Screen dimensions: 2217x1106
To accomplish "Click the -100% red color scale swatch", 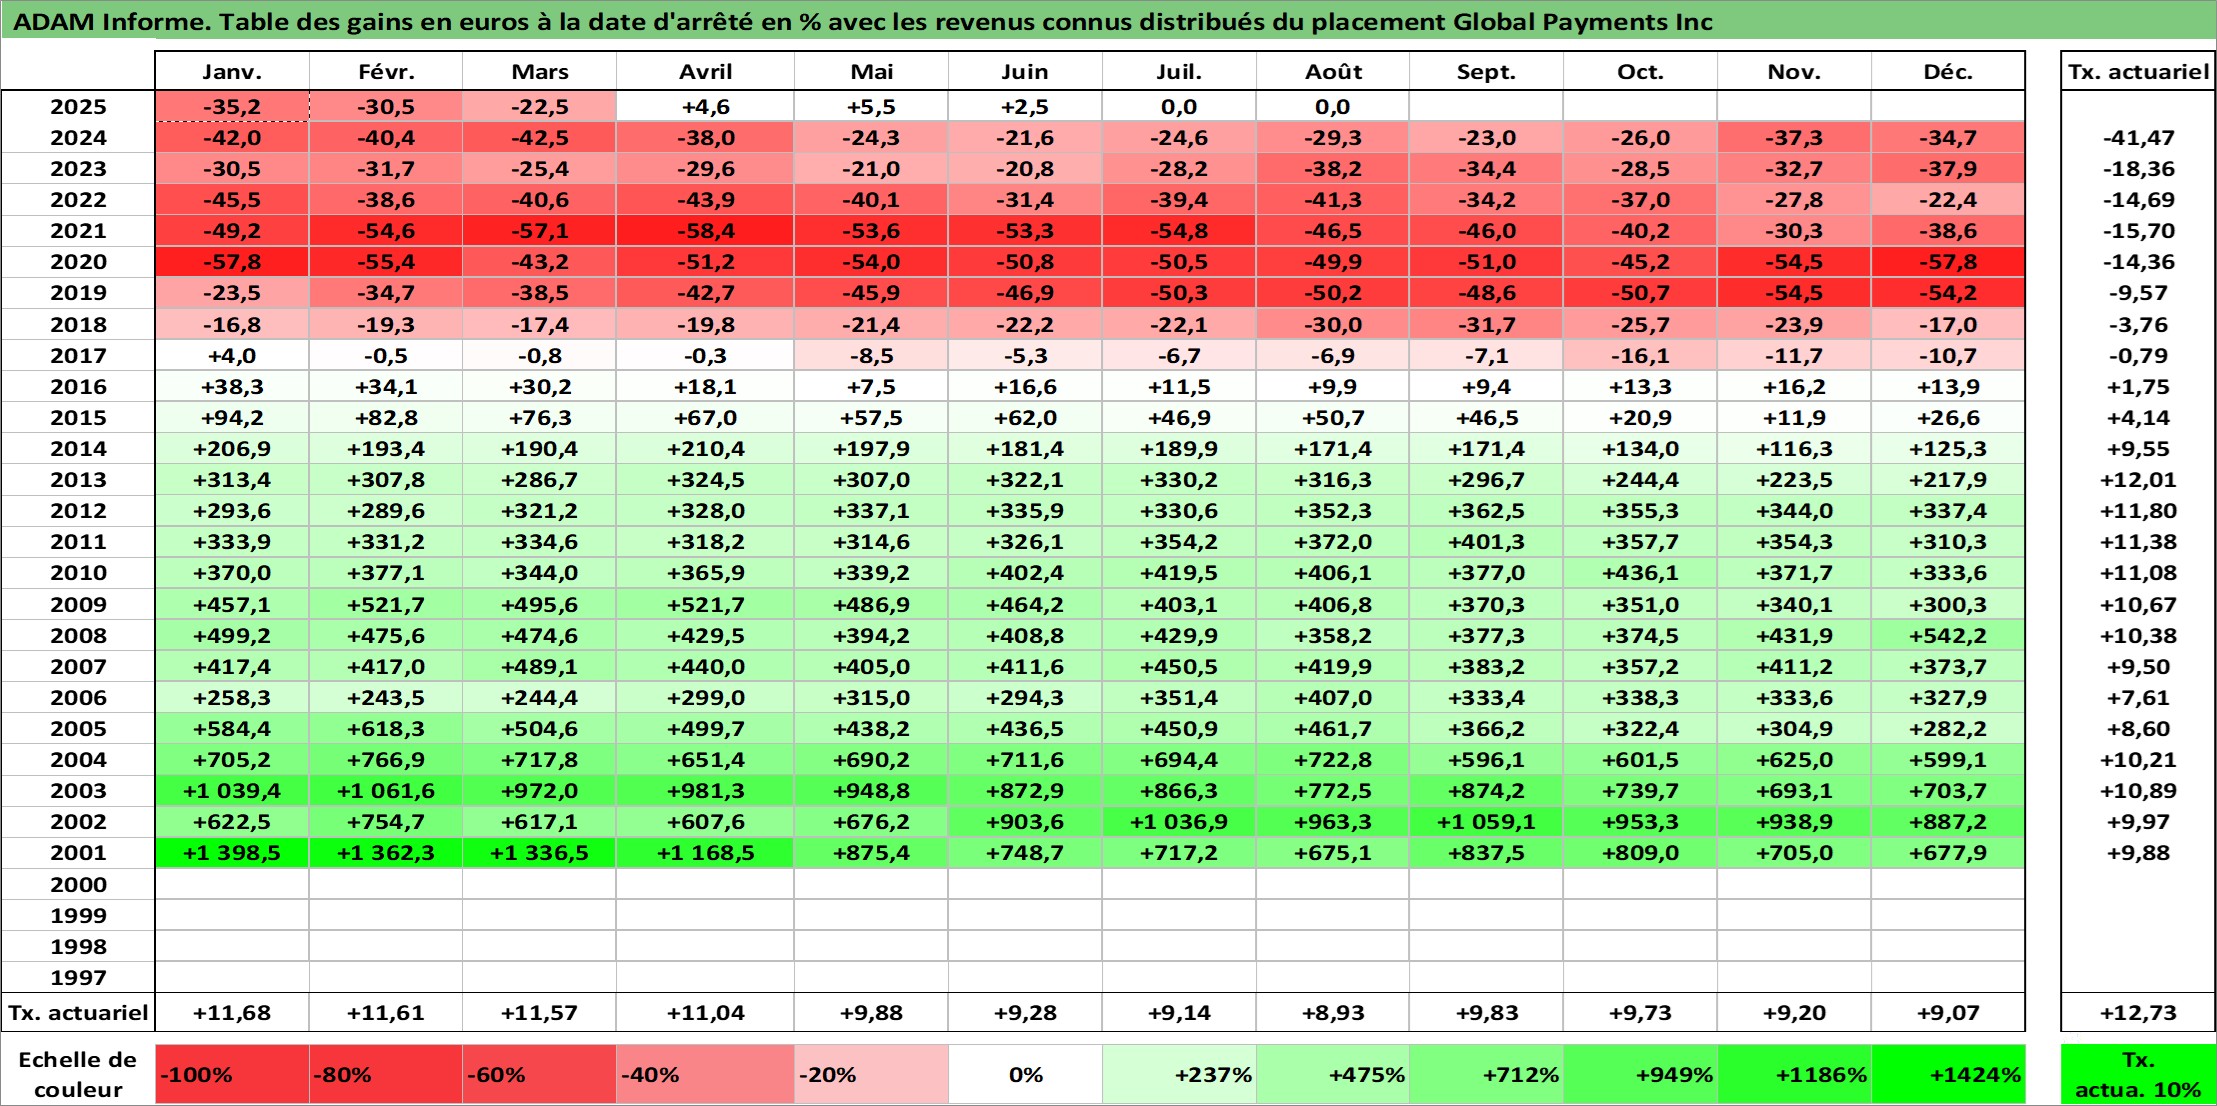I will (x=232, y=1075).
